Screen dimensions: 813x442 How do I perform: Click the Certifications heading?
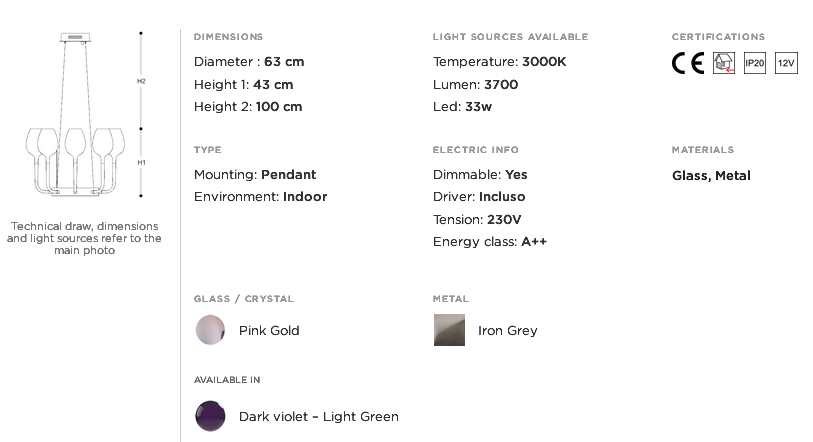coord(719,37)
